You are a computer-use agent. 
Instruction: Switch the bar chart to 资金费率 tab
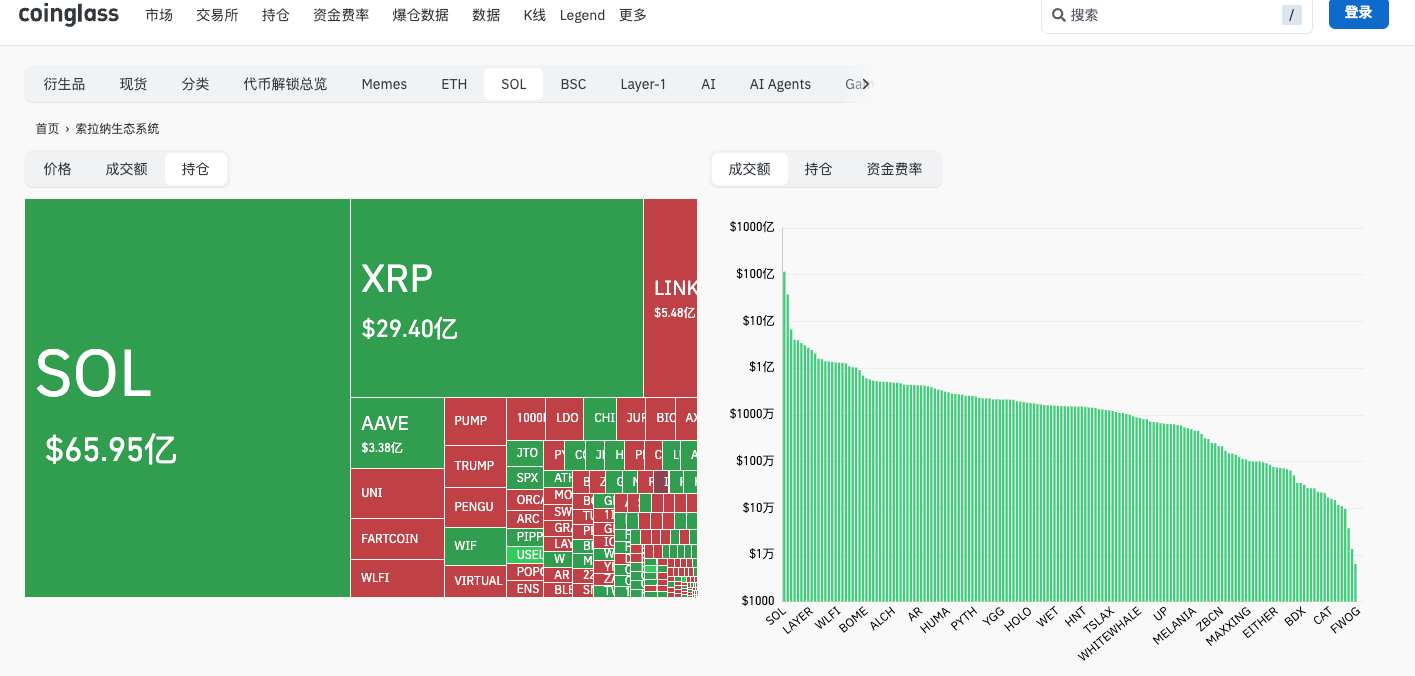pyautogui.click(x=894, y=169)
